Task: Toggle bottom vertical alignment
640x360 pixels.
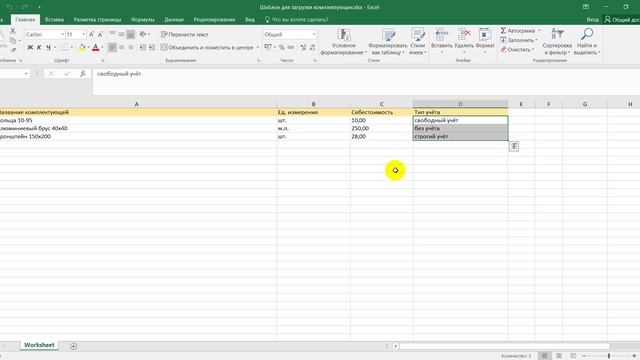Action: [130, 34]
